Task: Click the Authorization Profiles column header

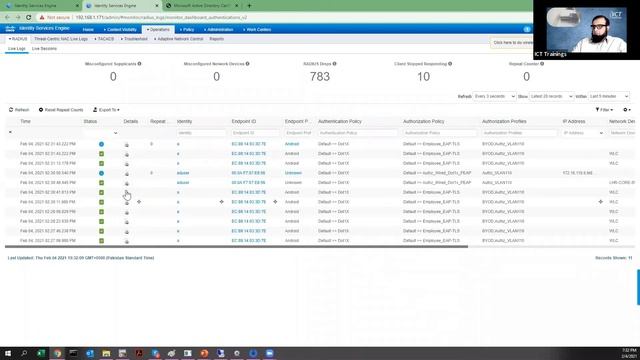Action: (x=504, y=122)
